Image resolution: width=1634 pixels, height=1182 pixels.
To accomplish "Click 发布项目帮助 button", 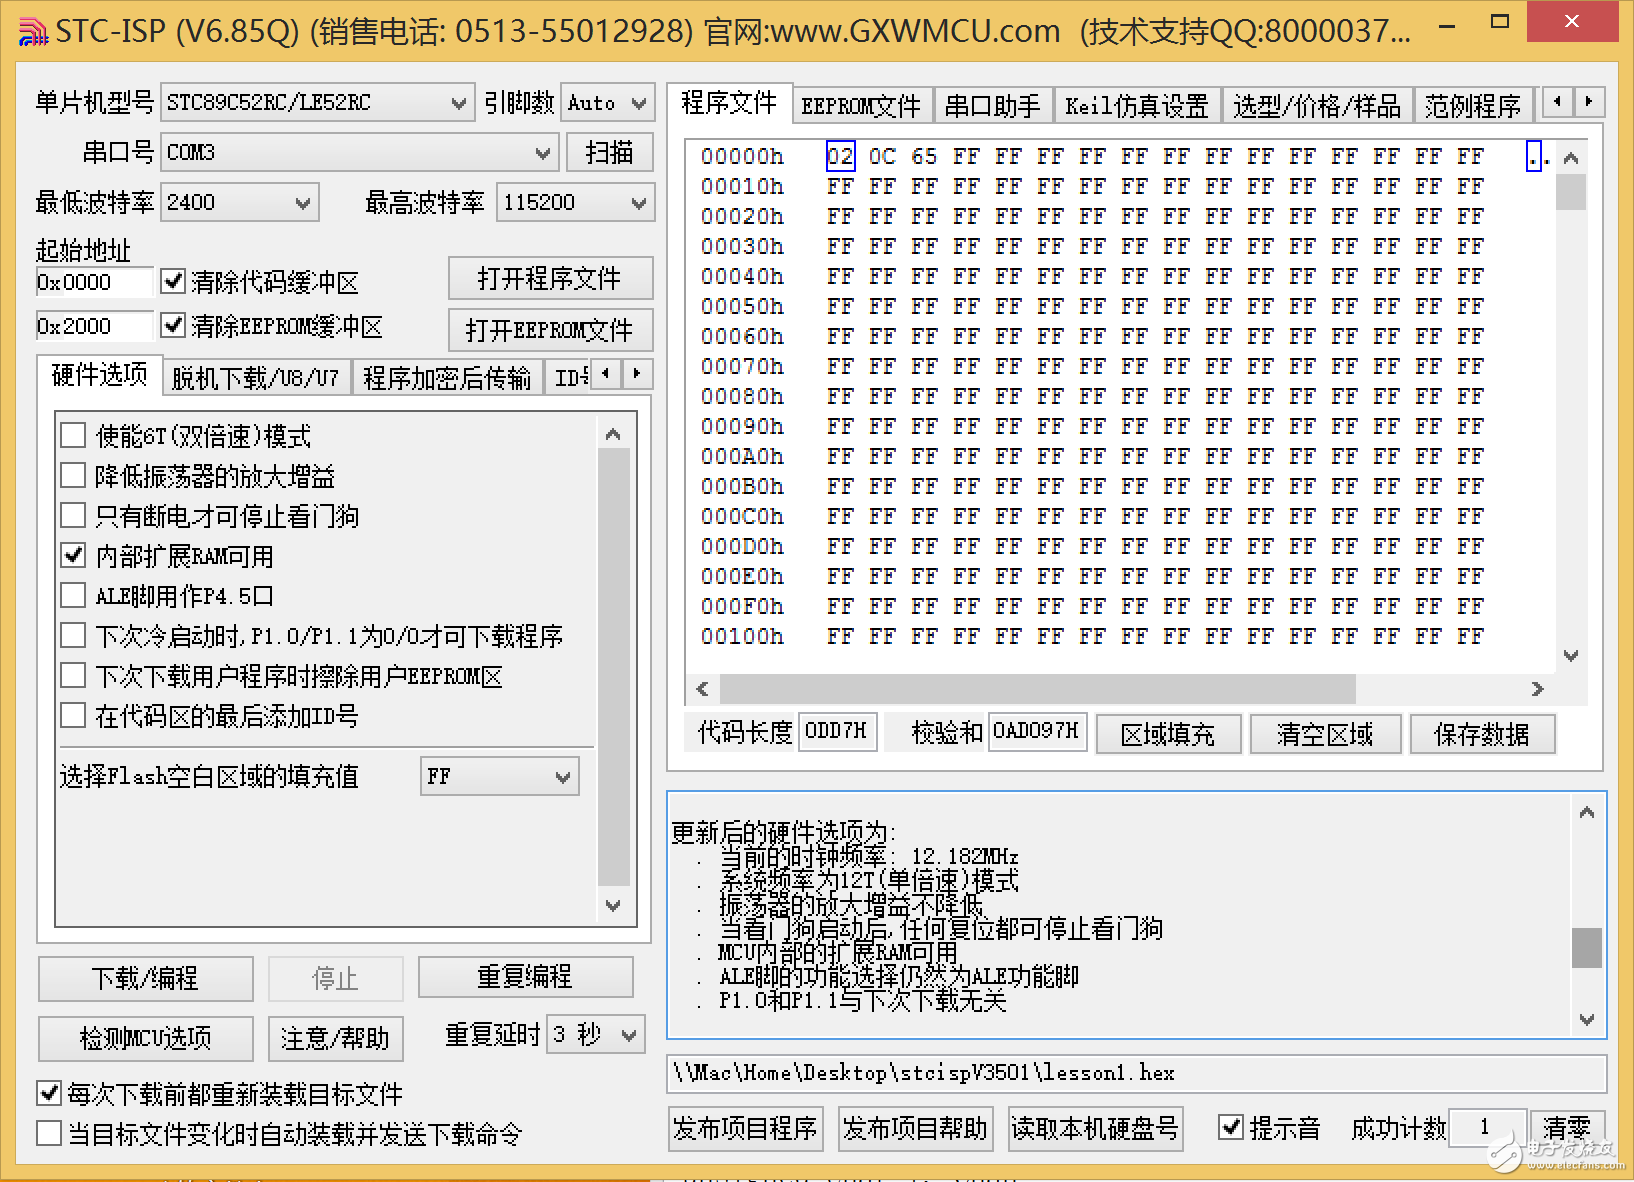I will click(915, 1129).
